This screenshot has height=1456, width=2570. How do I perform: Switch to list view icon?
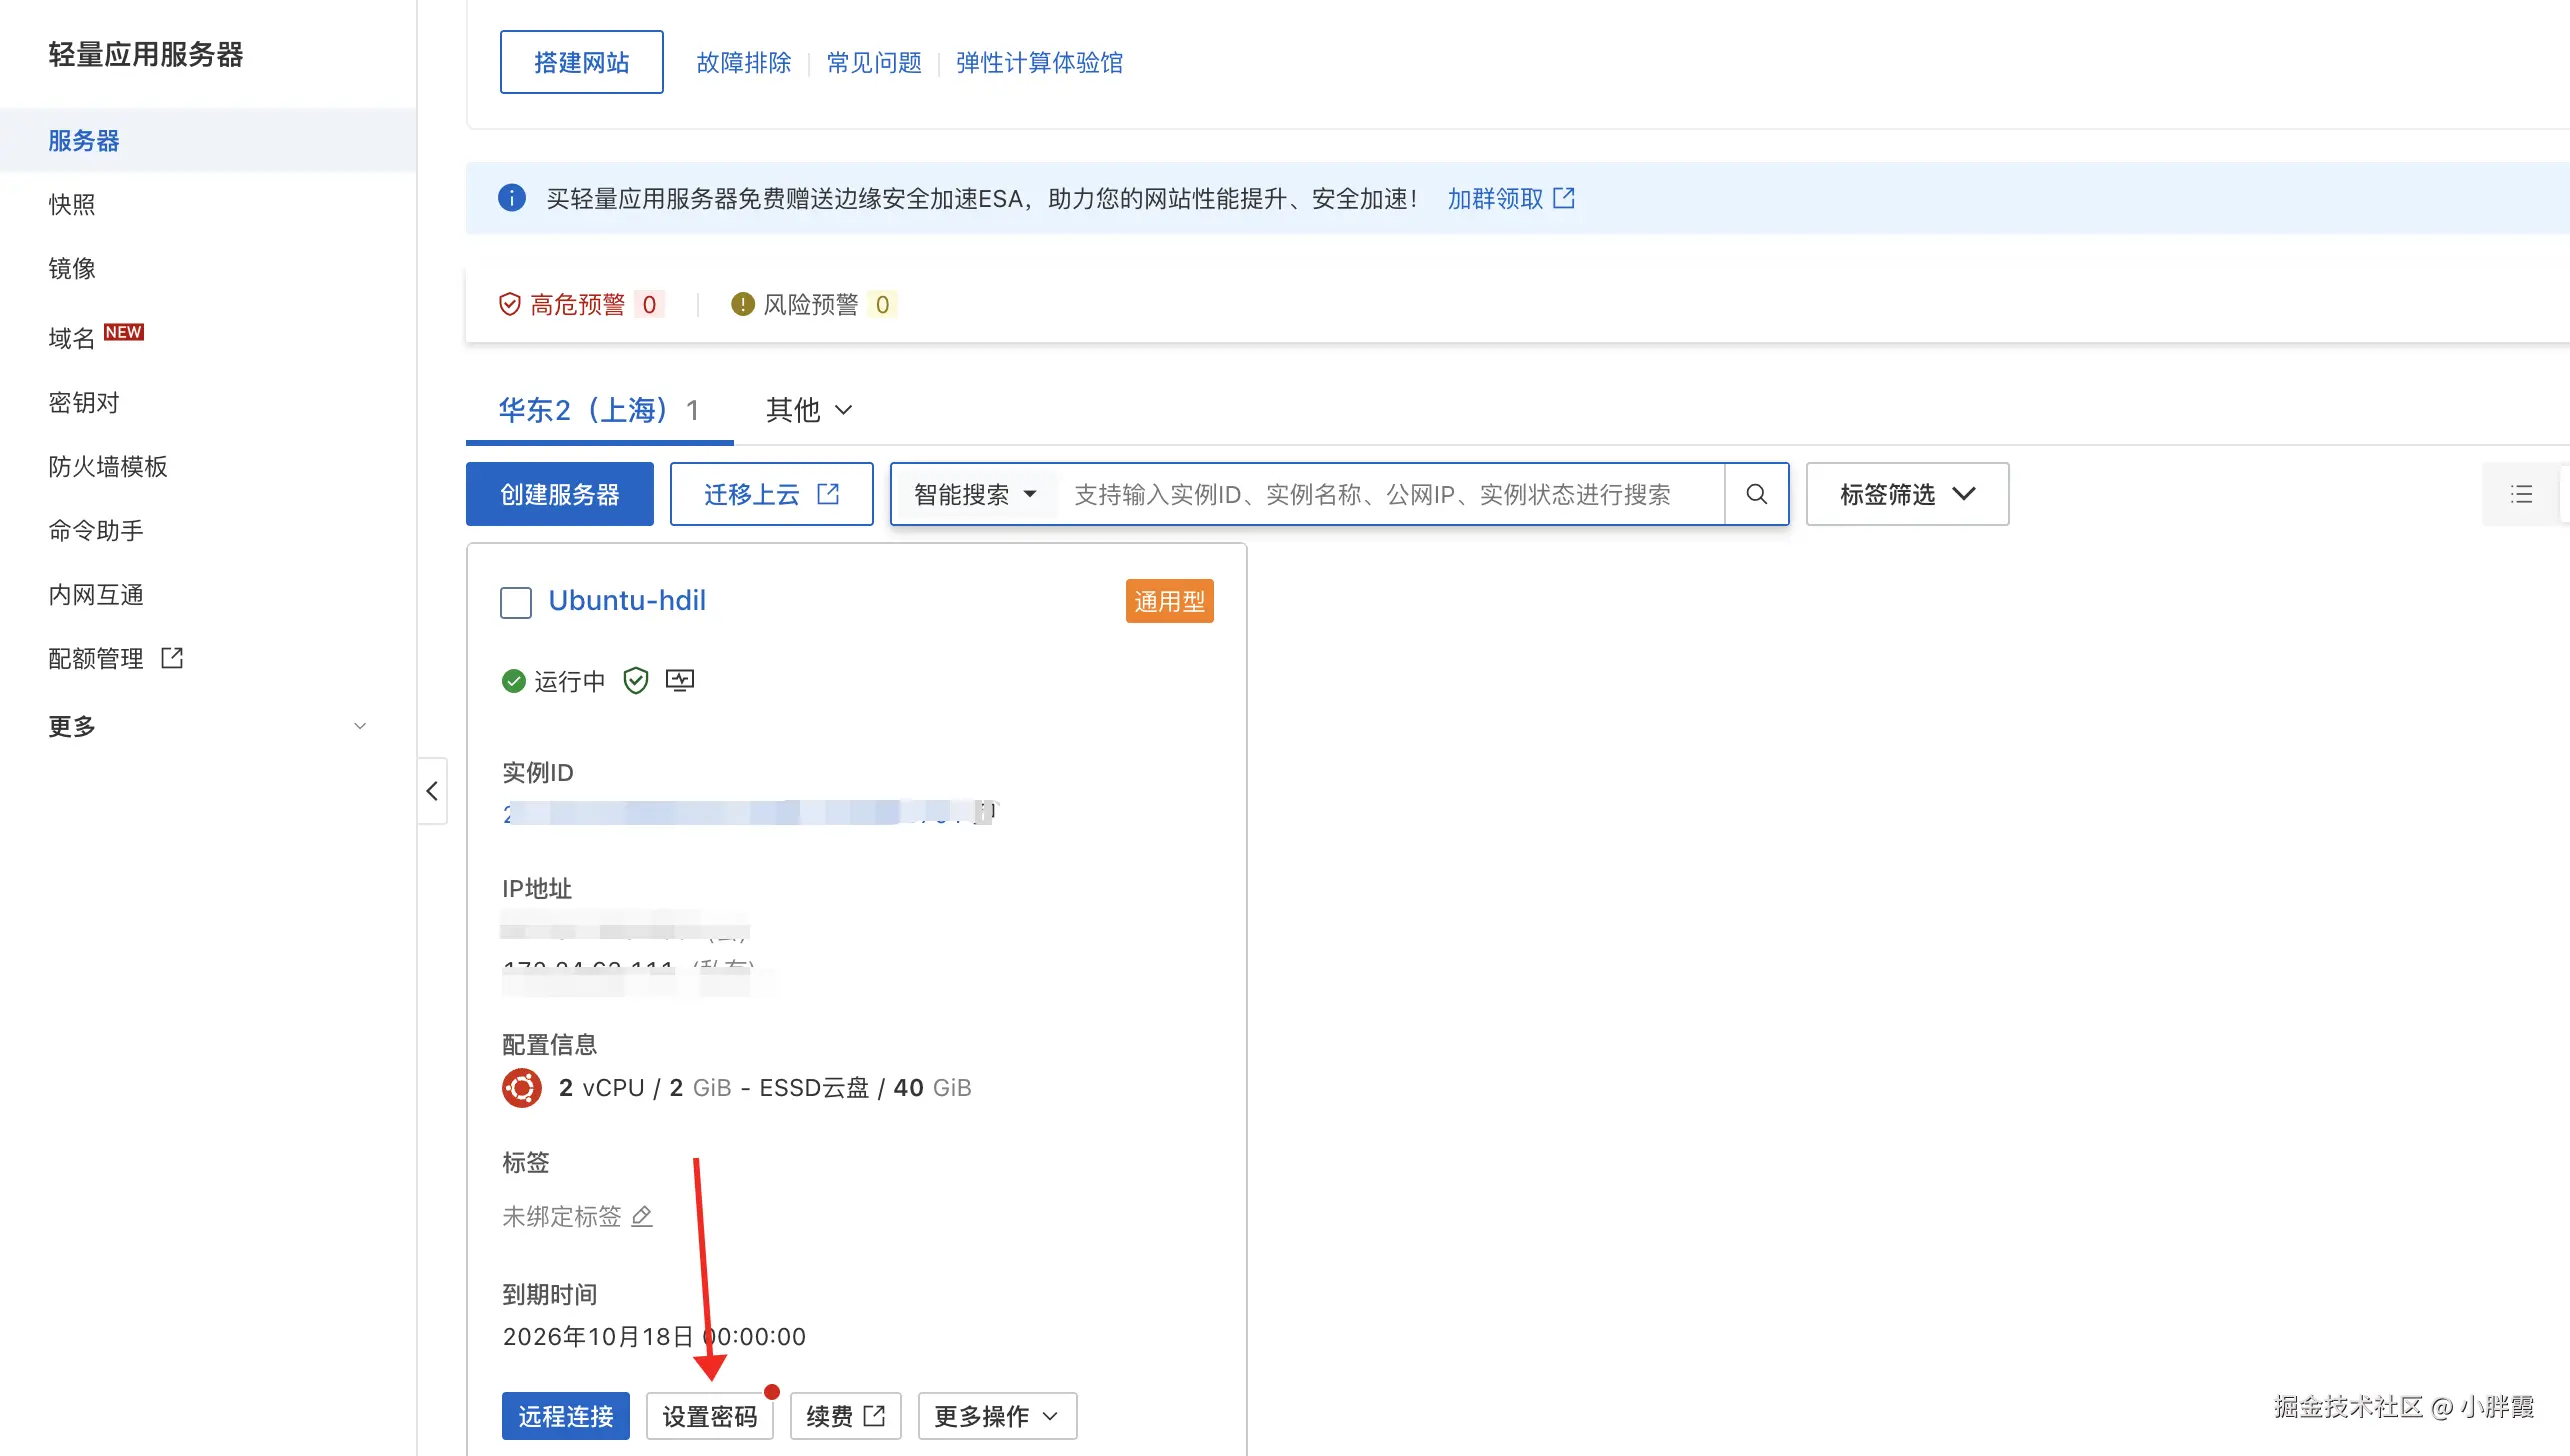[2521, 494]
